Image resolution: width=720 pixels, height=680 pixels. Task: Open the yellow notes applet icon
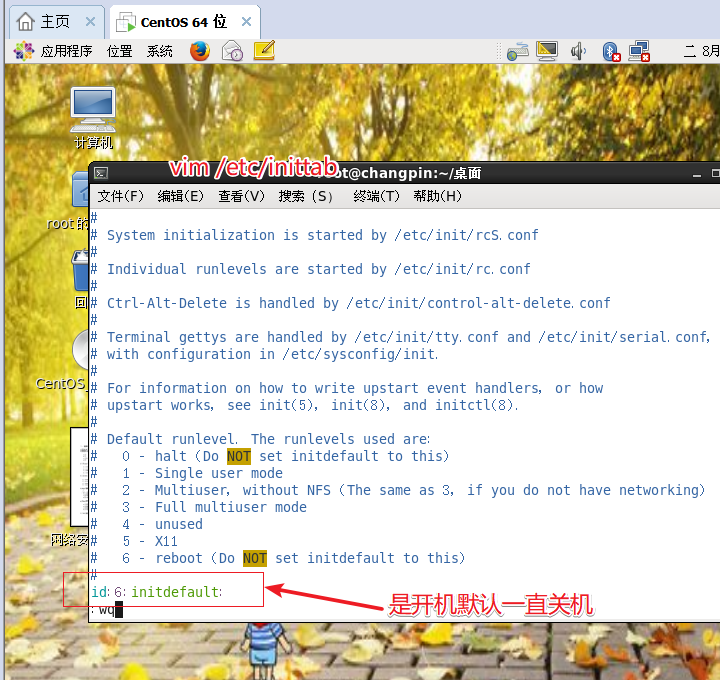[264, 51]
